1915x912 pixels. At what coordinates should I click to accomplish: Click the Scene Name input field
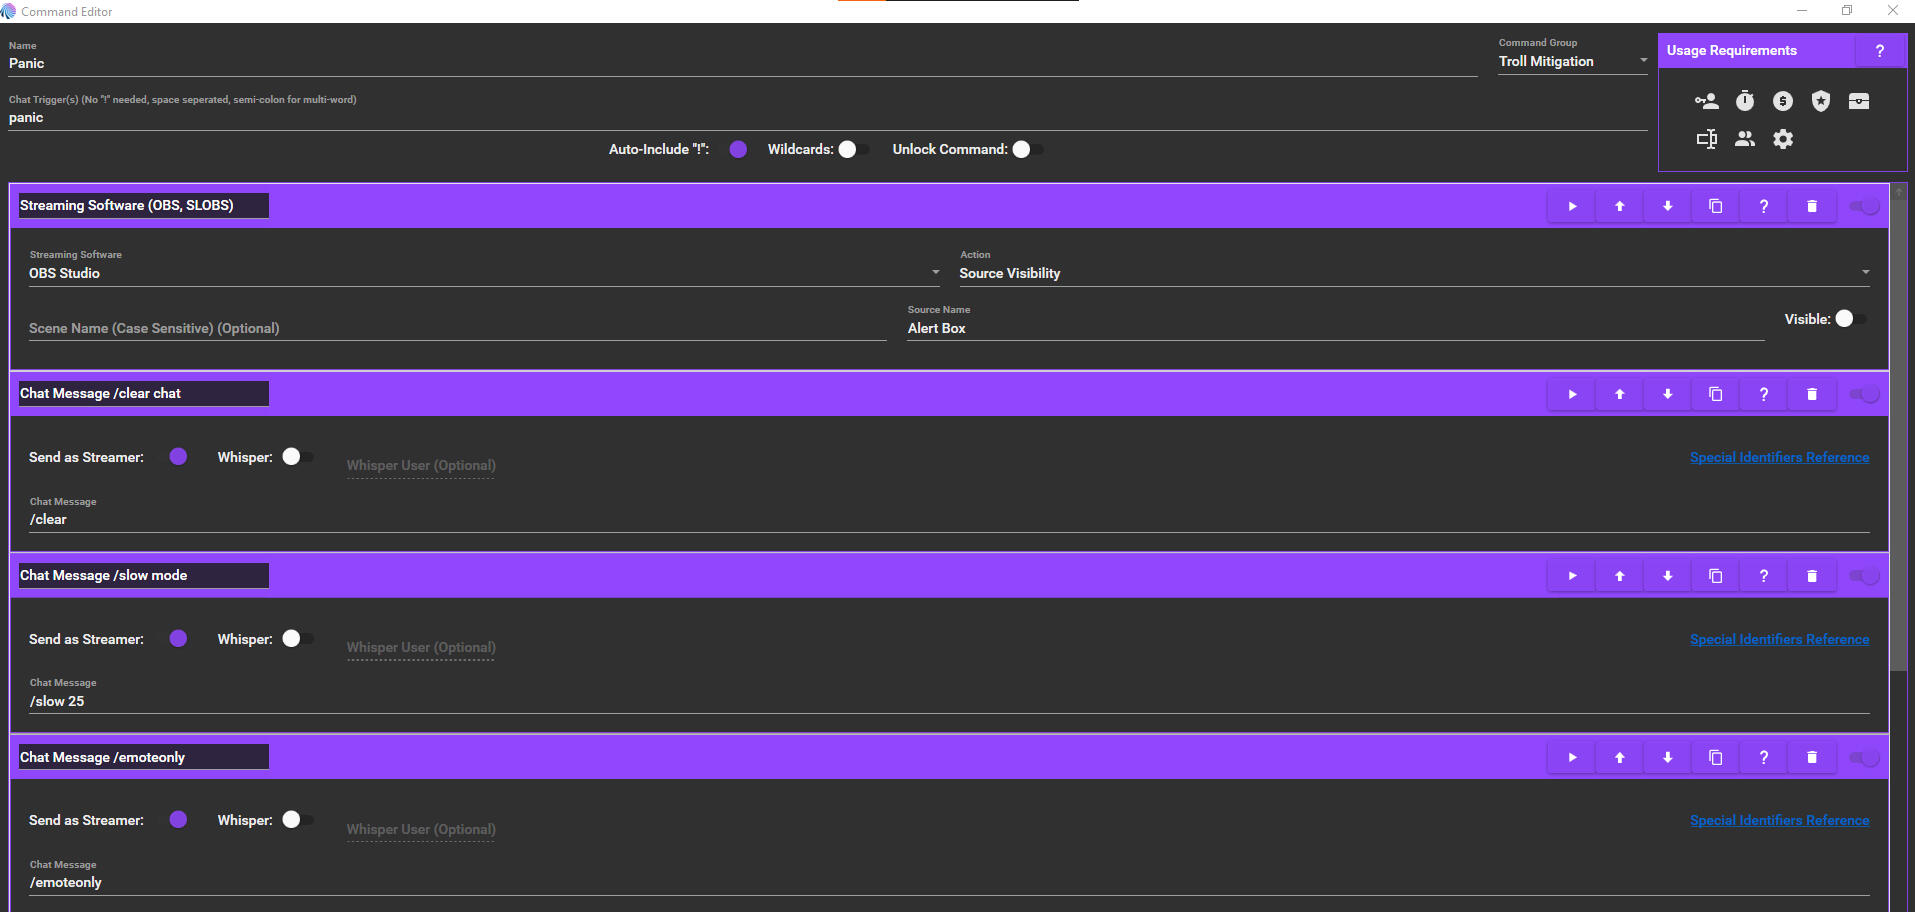coord(456,328)
